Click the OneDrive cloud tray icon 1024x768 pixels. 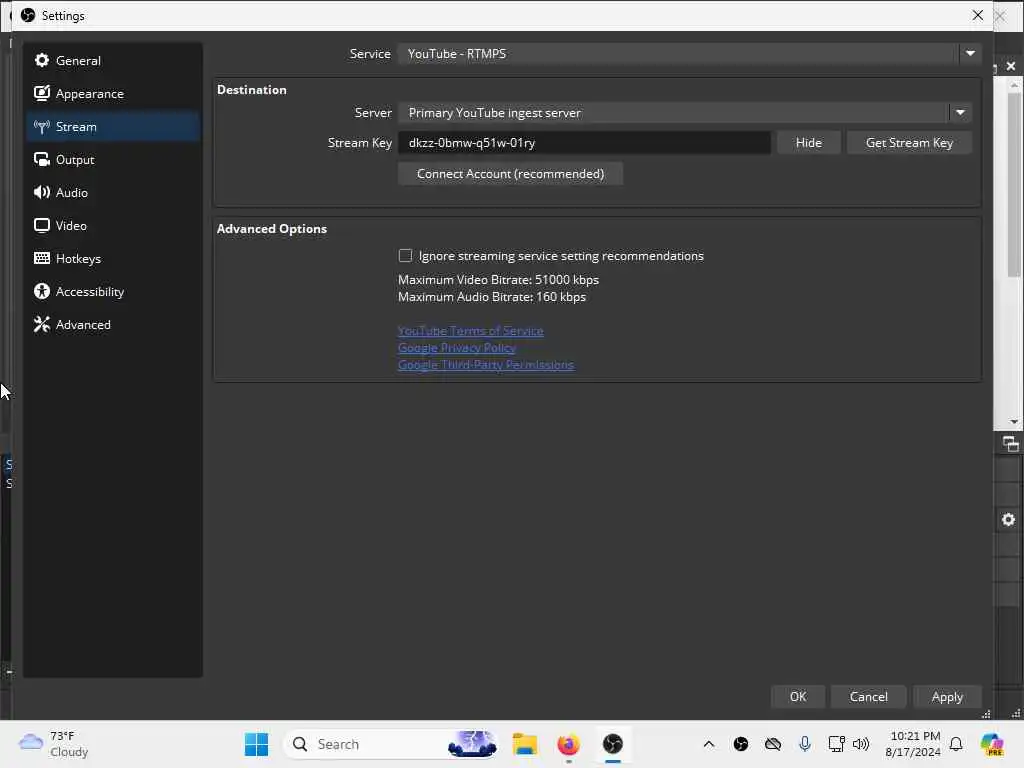pyautogui.click(x=773, y=744)
